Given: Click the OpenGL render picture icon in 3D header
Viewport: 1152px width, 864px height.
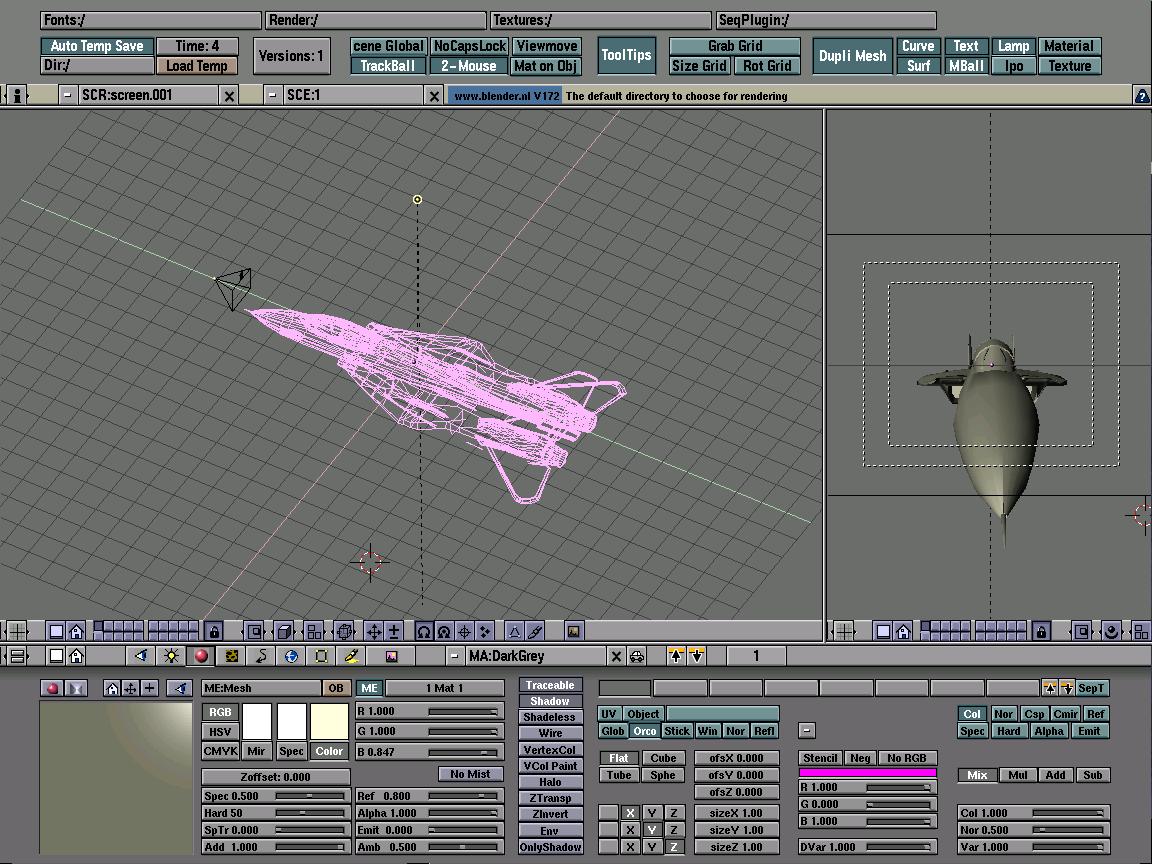Looking at the screenshot, I should tap(574, 630).
